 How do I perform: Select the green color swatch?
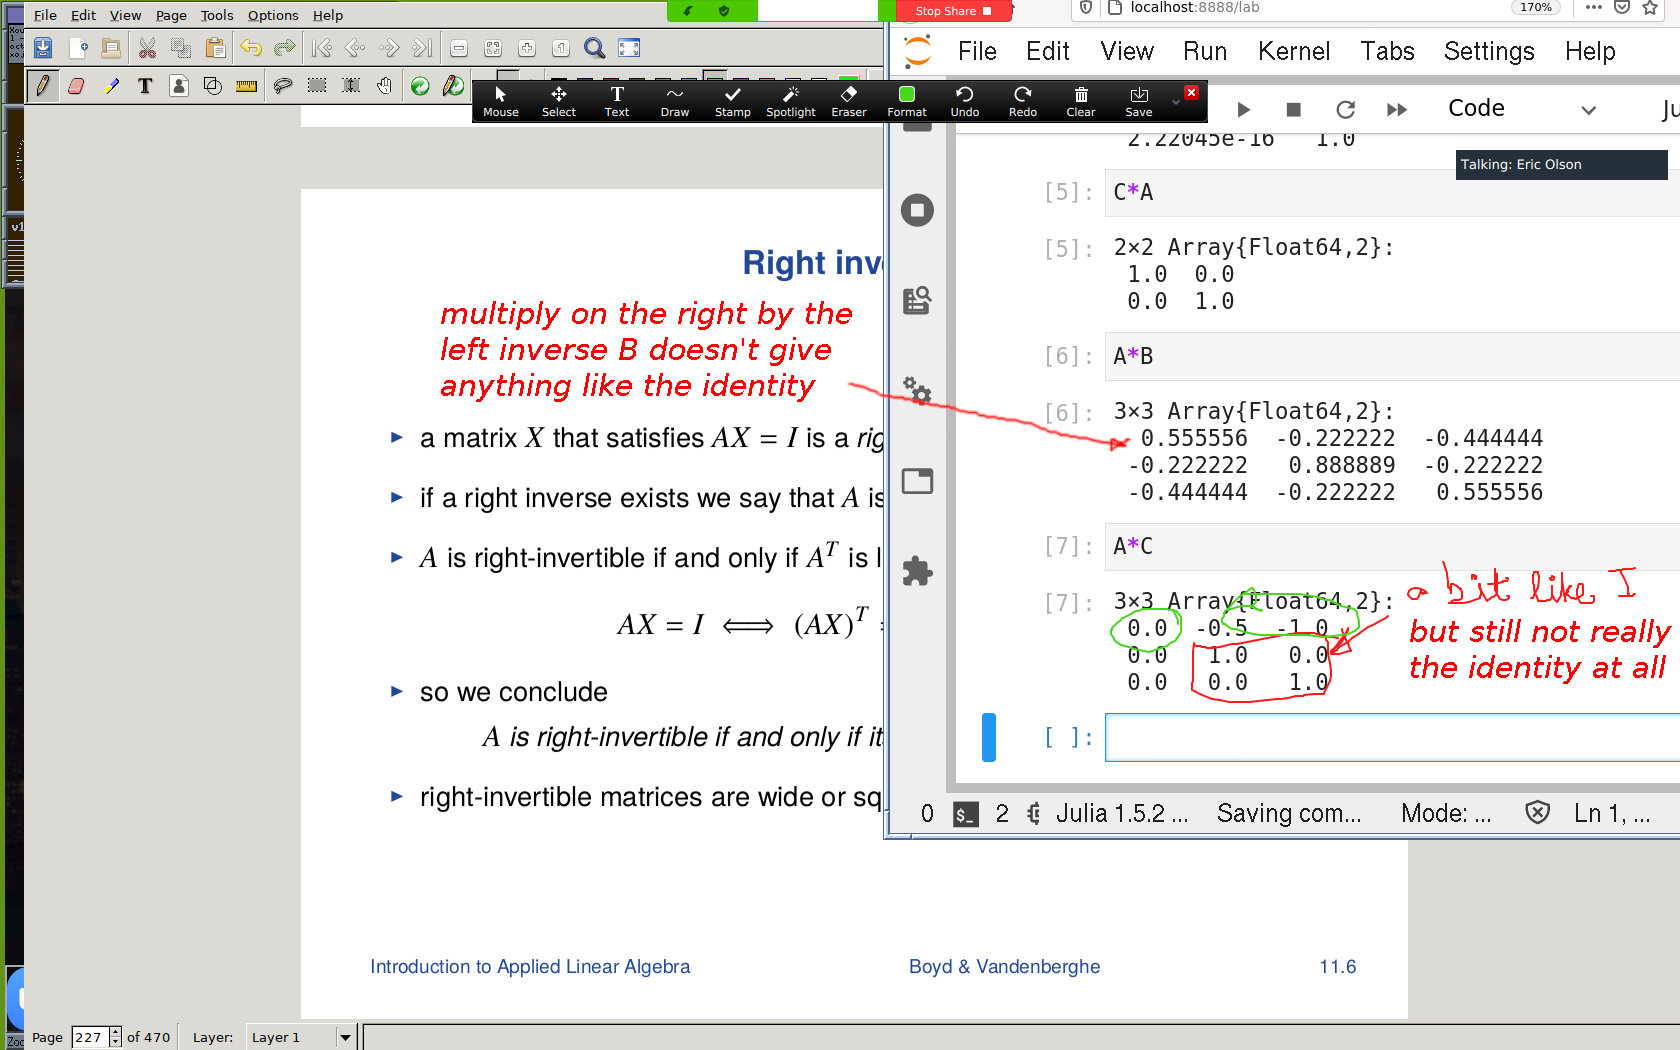coord(848,77)
